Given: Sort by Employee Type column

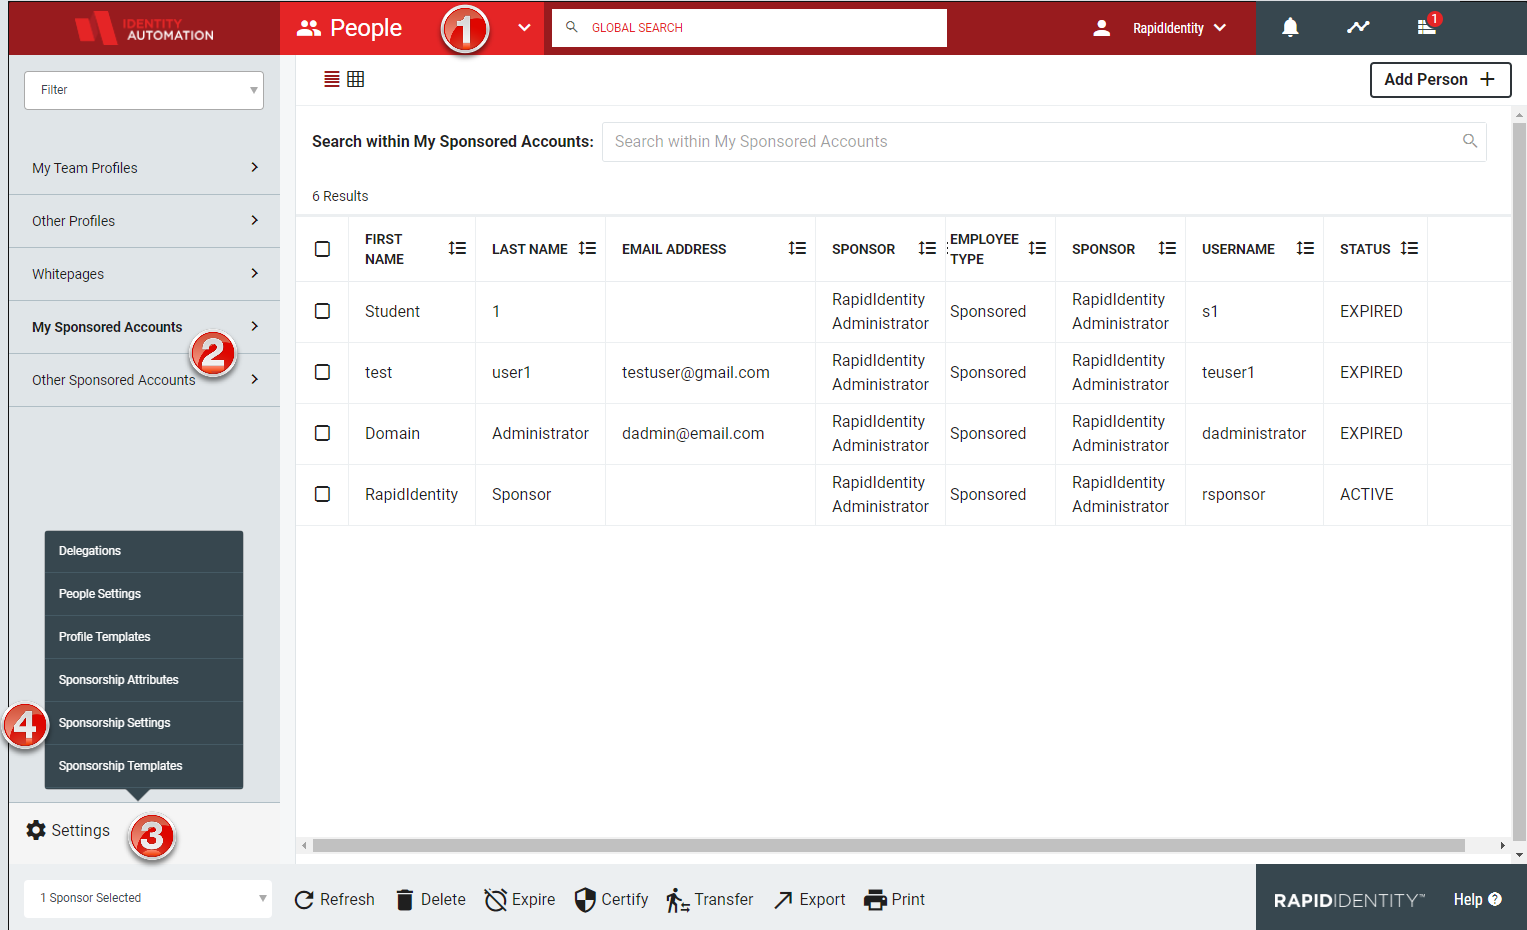Looking at the screenshot, I should (1037, 248).
